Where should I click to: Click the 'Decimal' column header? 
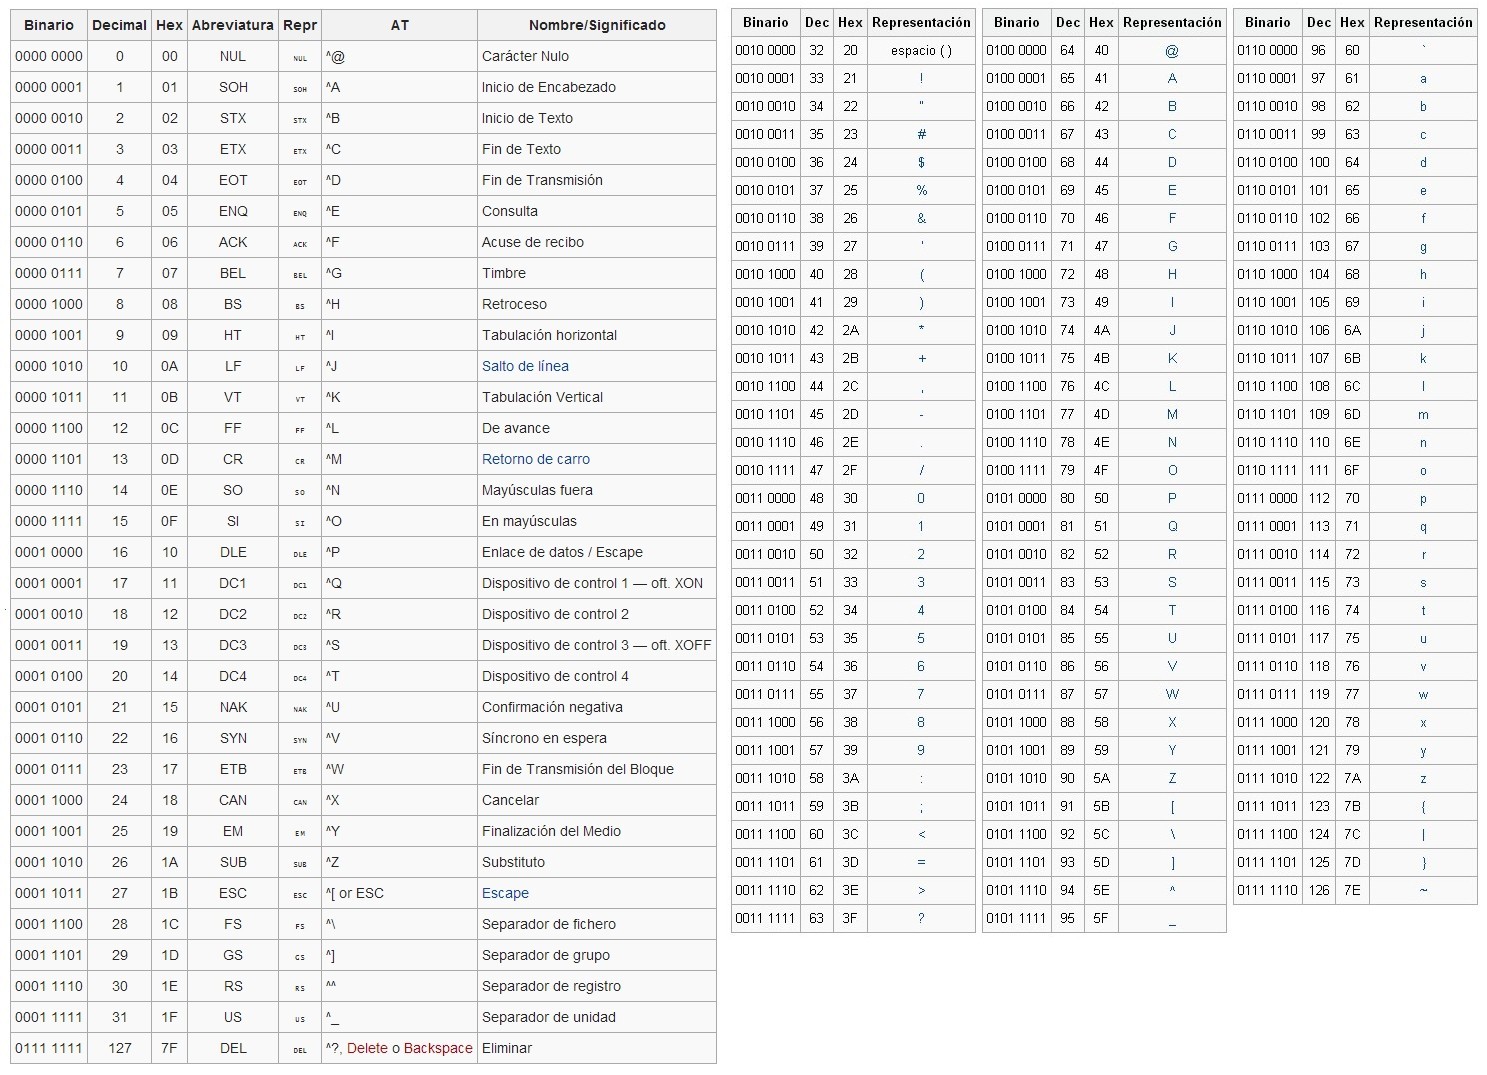(119, 25)
